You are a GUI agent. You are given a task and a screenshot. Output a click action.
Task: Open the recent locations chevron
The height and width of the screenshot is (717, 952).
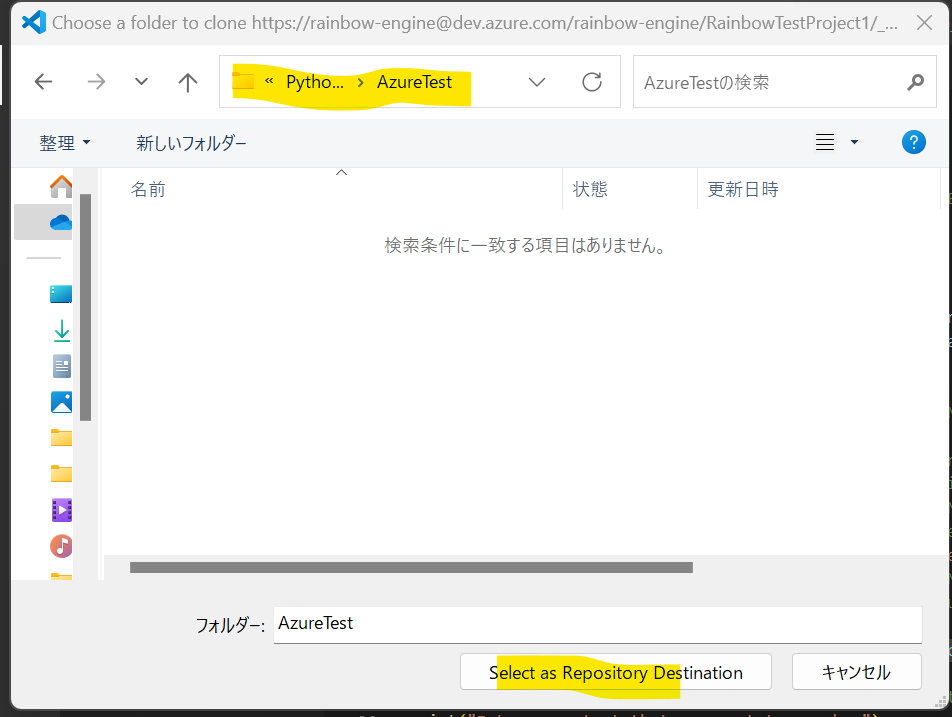(141, 81)
